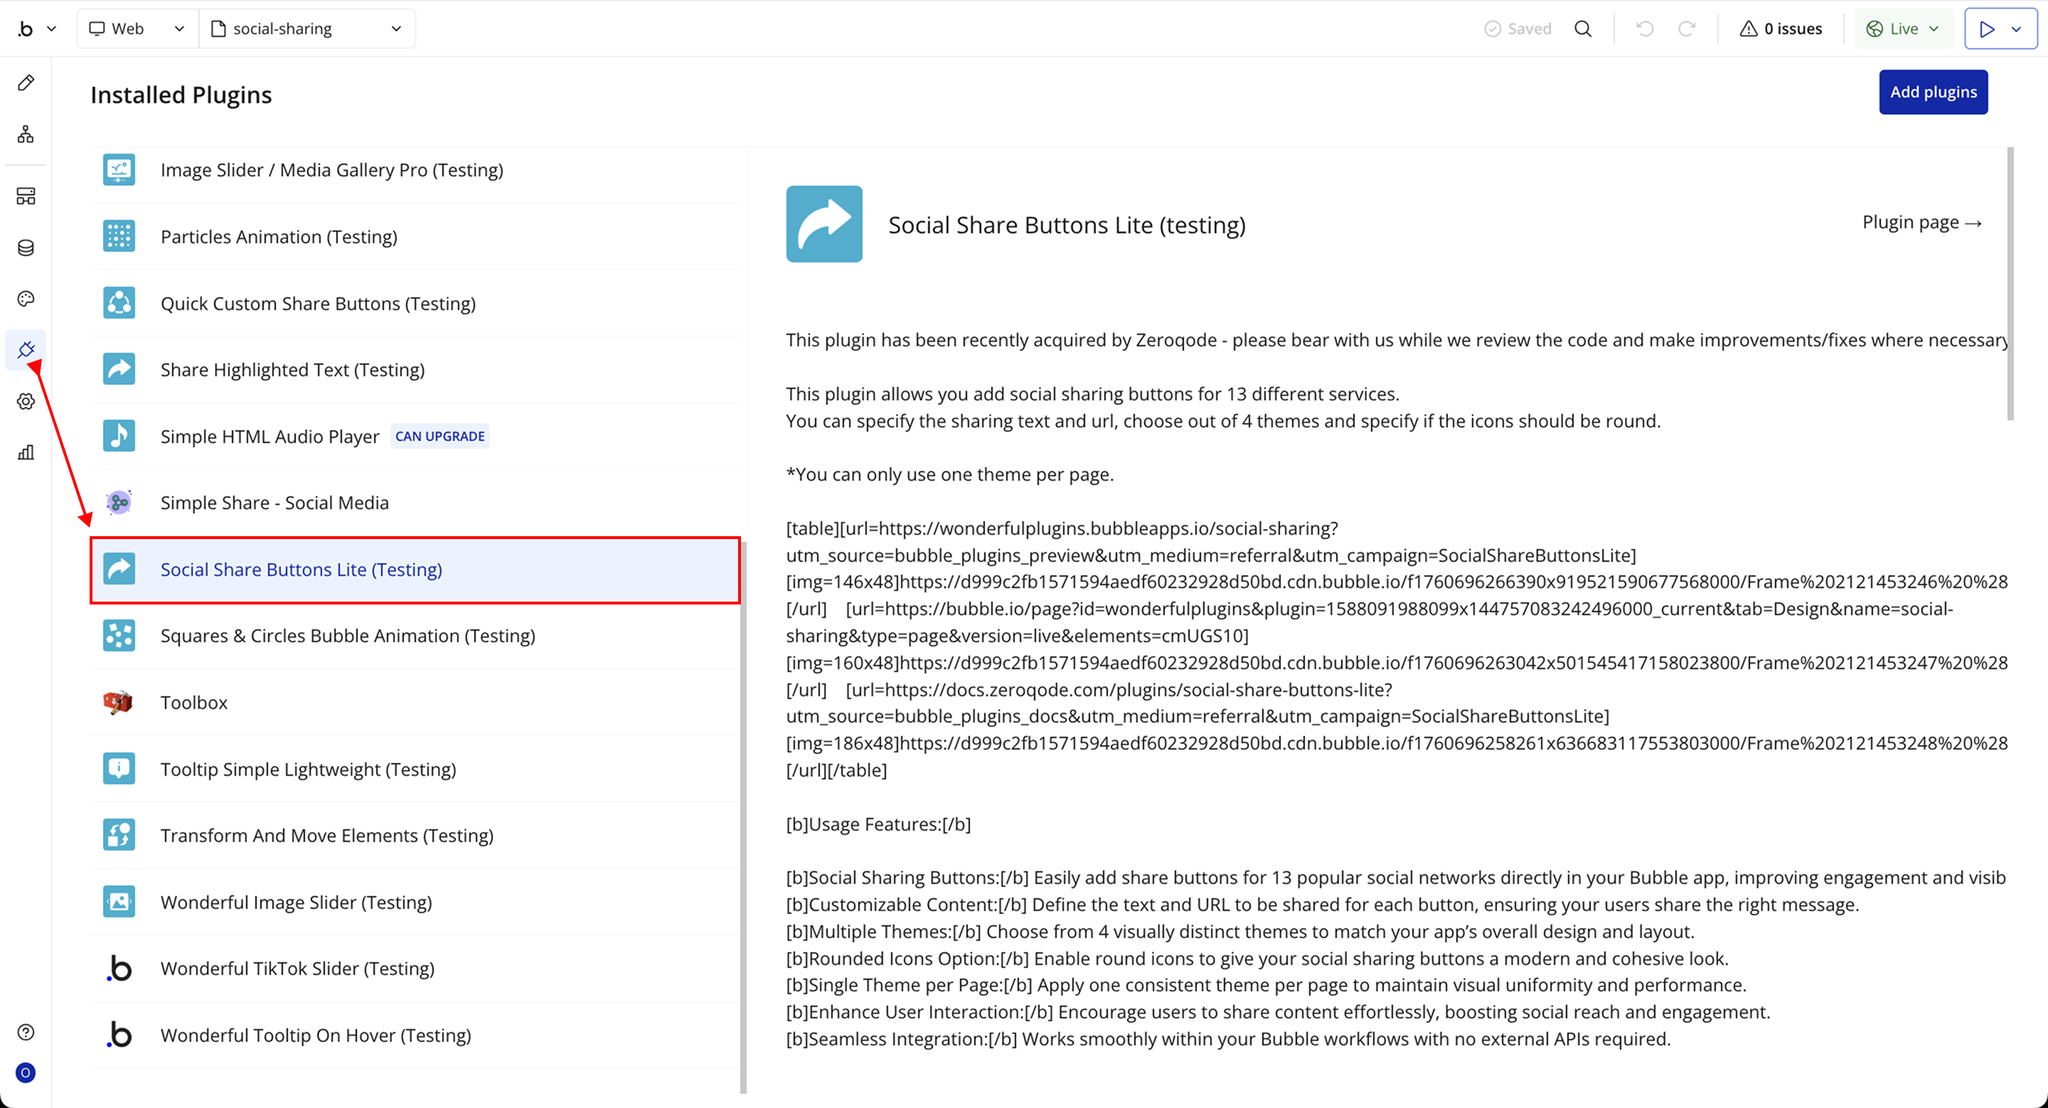Open the Settings gear icon in sidebar
The width and height of the screenshot is (2048, 1108).
point(26,401)
